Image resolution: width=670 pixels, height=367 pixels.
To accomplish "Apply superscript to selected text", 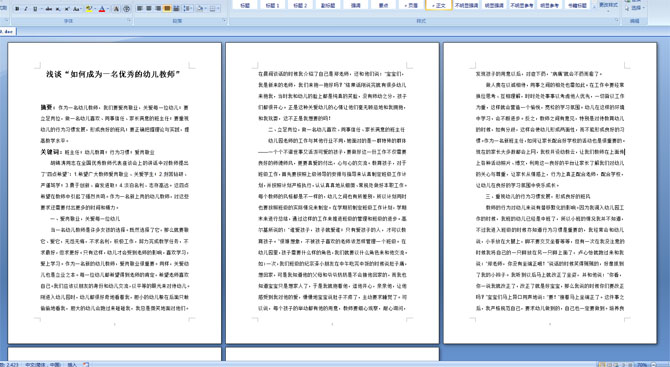I will pyautogui.click(x=67, y=9).
